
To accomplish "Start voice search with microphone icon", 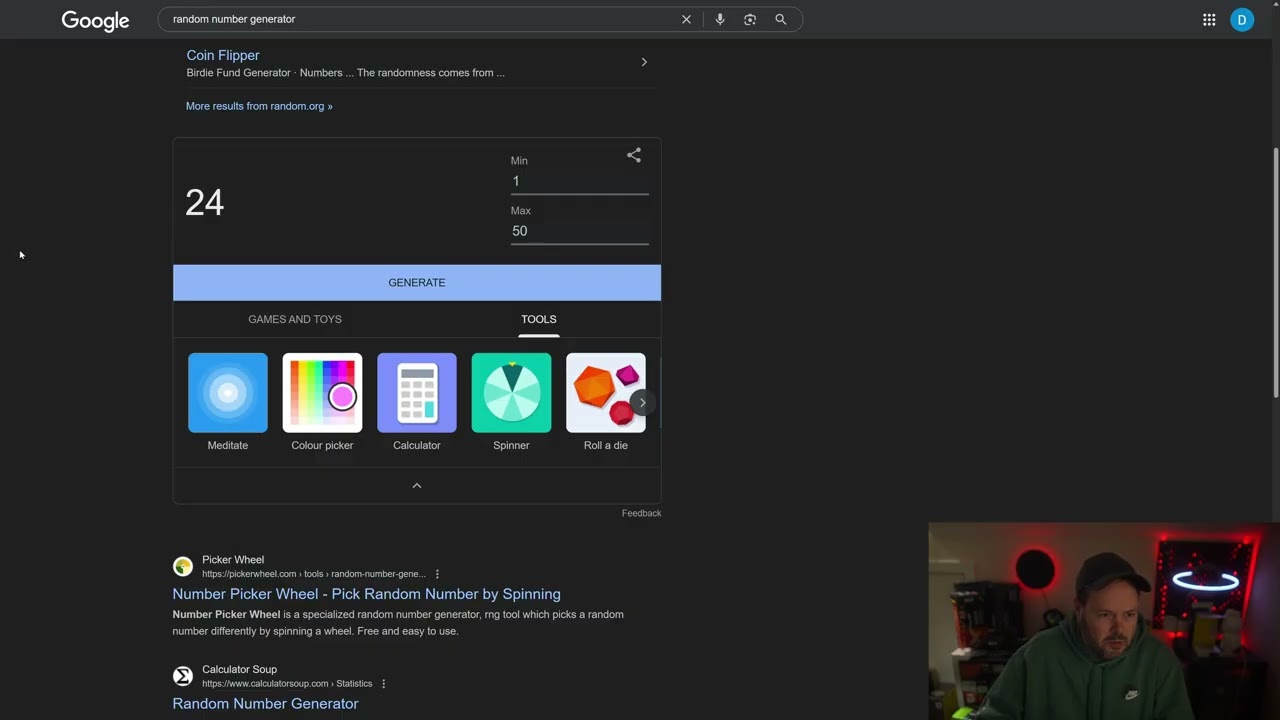I will pos(719,19).
